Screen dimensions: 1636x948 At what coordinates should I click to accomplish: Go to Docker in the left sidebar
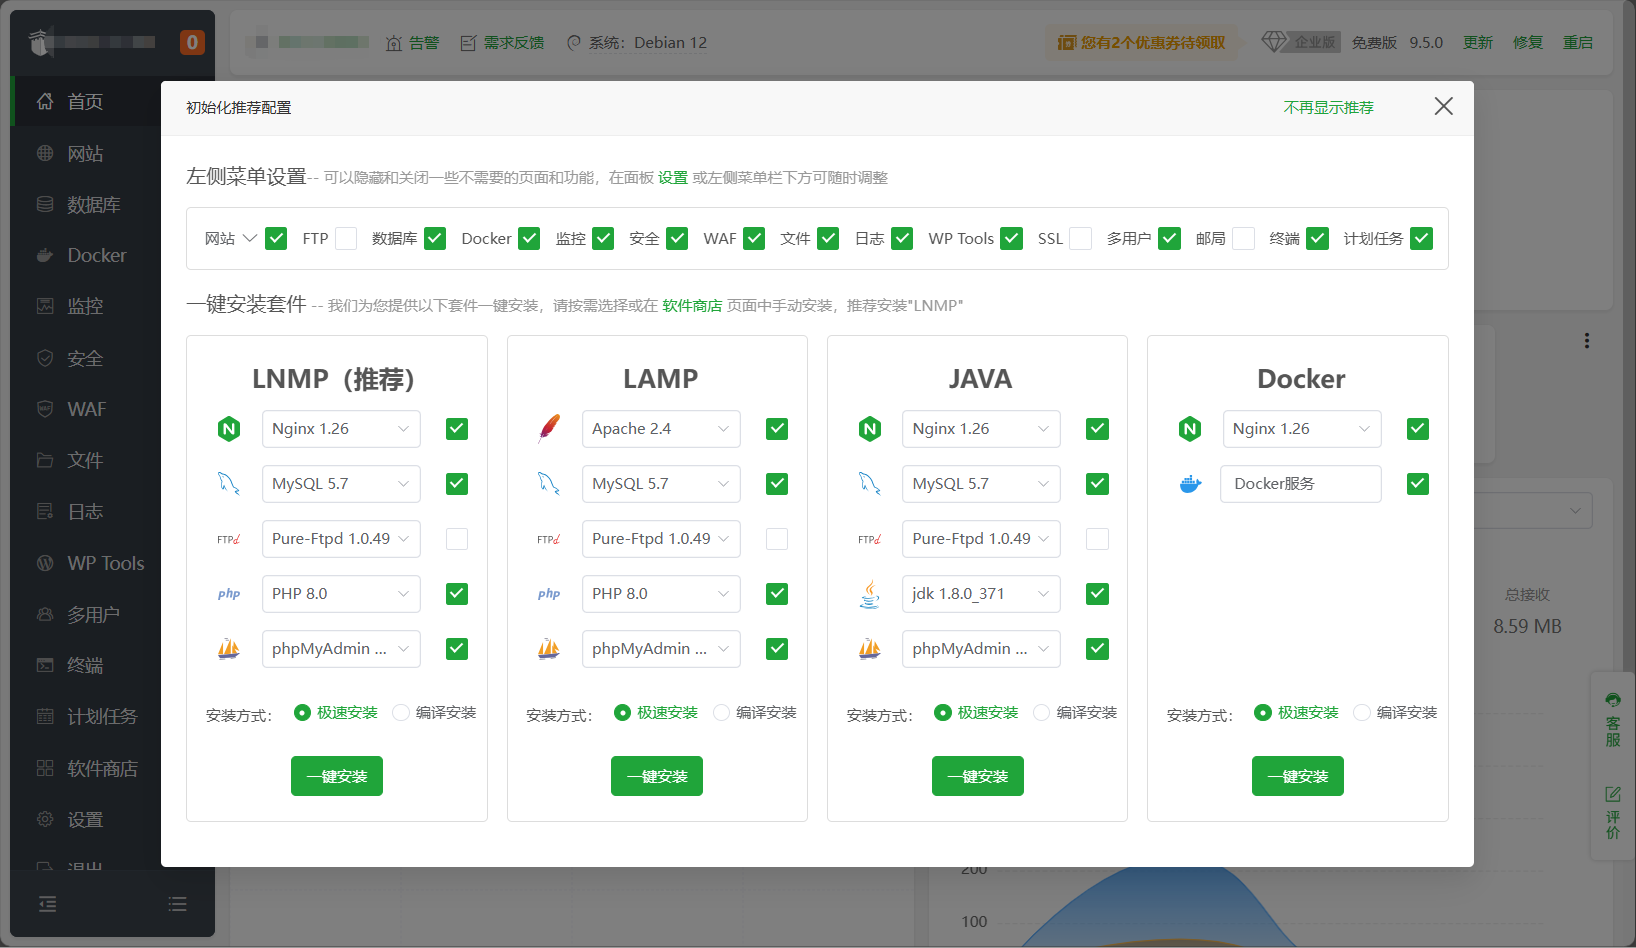coord(96,255)
